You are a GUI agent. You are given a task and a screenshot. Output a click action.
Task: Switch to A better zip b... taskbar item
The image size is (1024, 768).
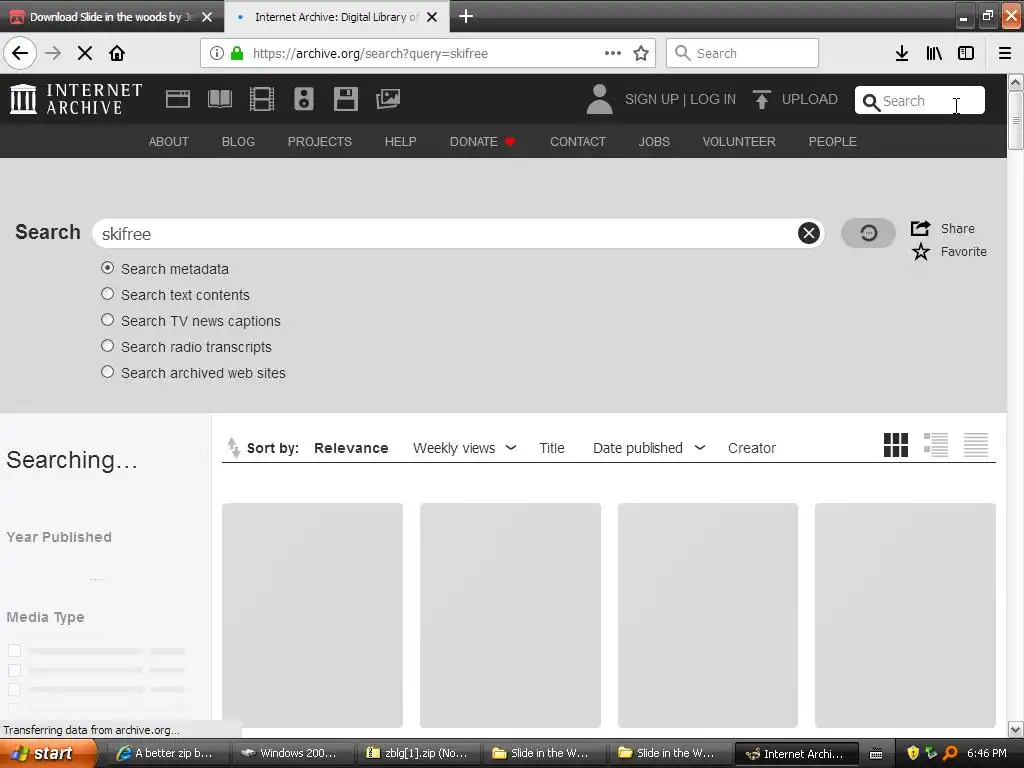click(166, 753)
